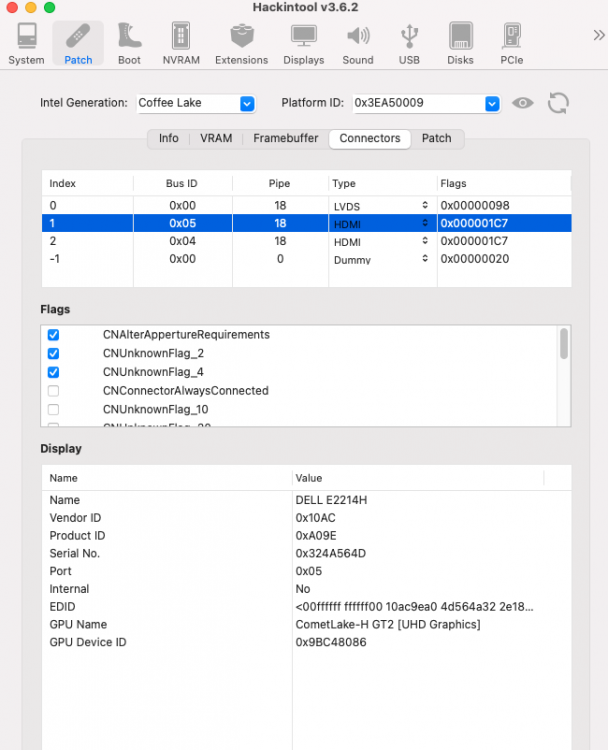
Task: Select GPU Name row CometLake-H GT2
Action: [306, 624]
